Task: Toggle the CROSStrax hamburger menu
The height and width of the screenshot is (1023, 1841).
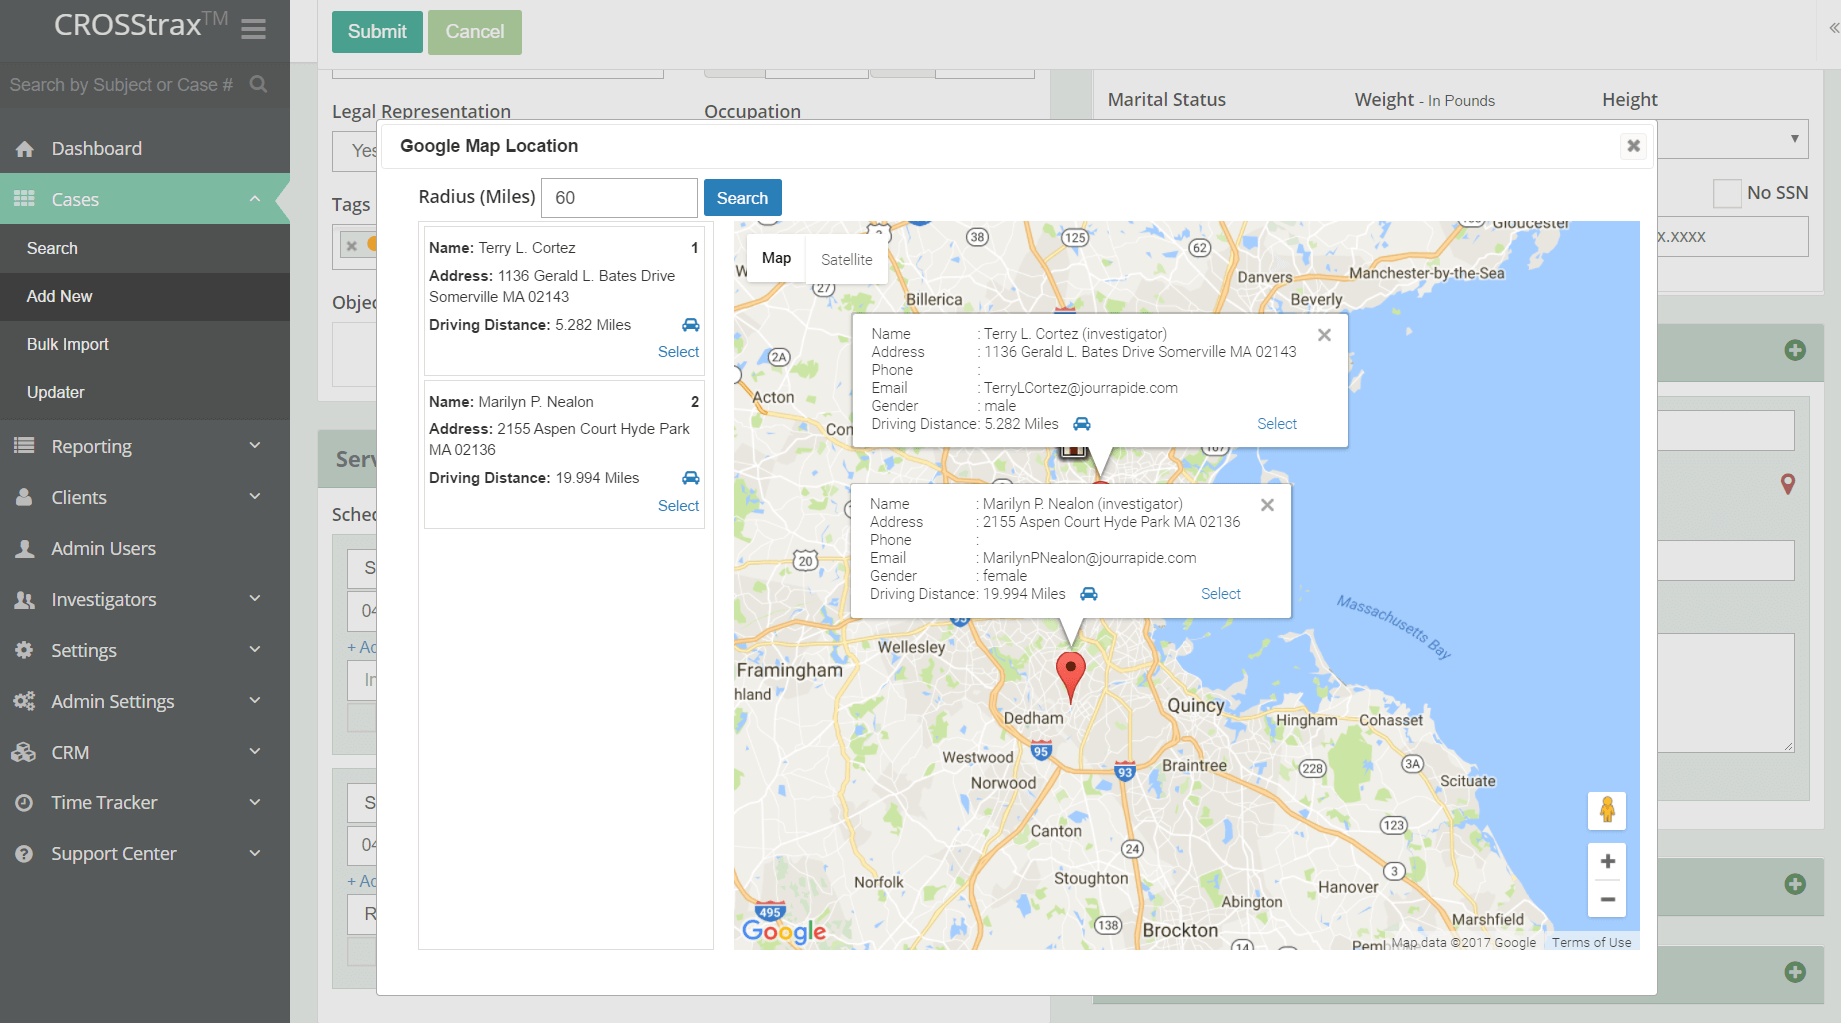Action: click(x=253, y=29)
